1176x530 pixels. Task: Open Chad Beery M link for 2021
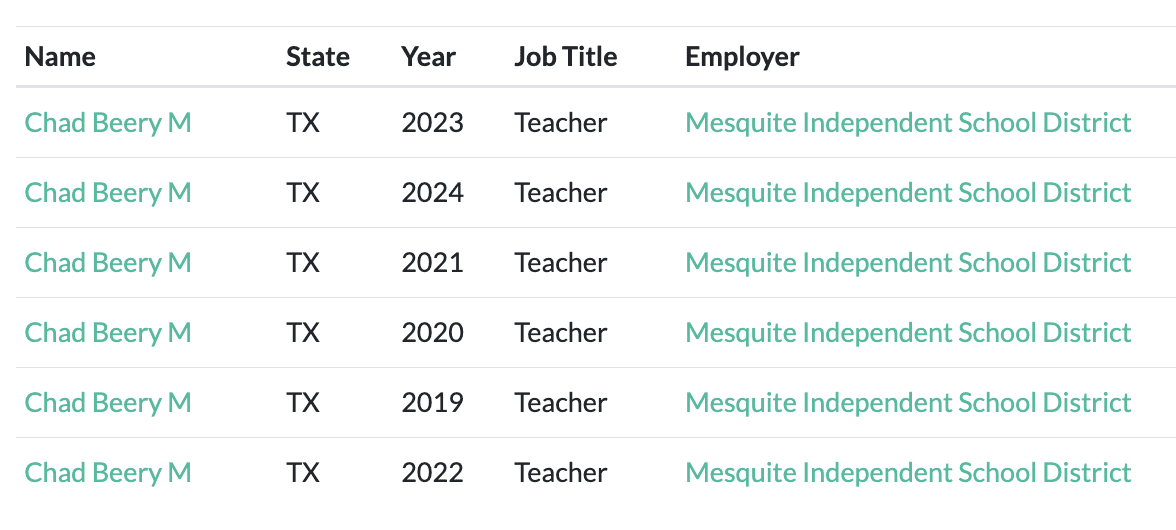pyautogui.click(x=107, y=263)
